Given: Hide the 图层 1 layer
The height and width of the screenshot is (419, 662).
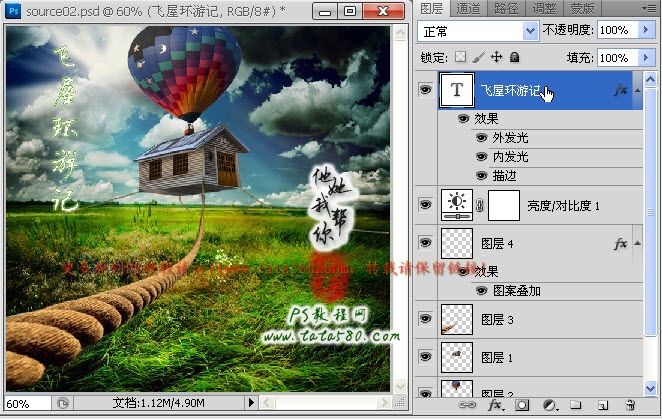Looking at the screenshot, I should 426,356.
